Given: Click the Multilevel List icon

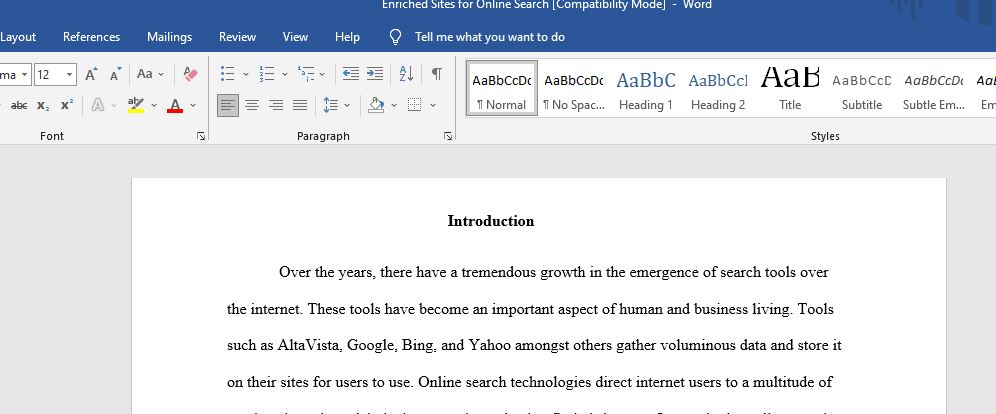Looking at the screenshot, I should coord(306,74).
